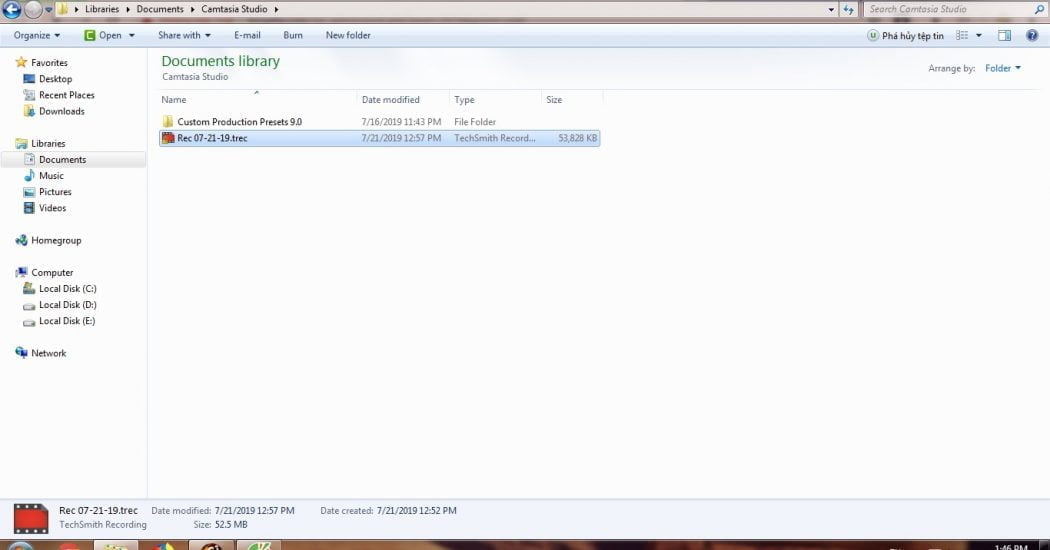Click the File Folder type cell
This screenshot has height=550, width=1050.
[x=475, y=122]
